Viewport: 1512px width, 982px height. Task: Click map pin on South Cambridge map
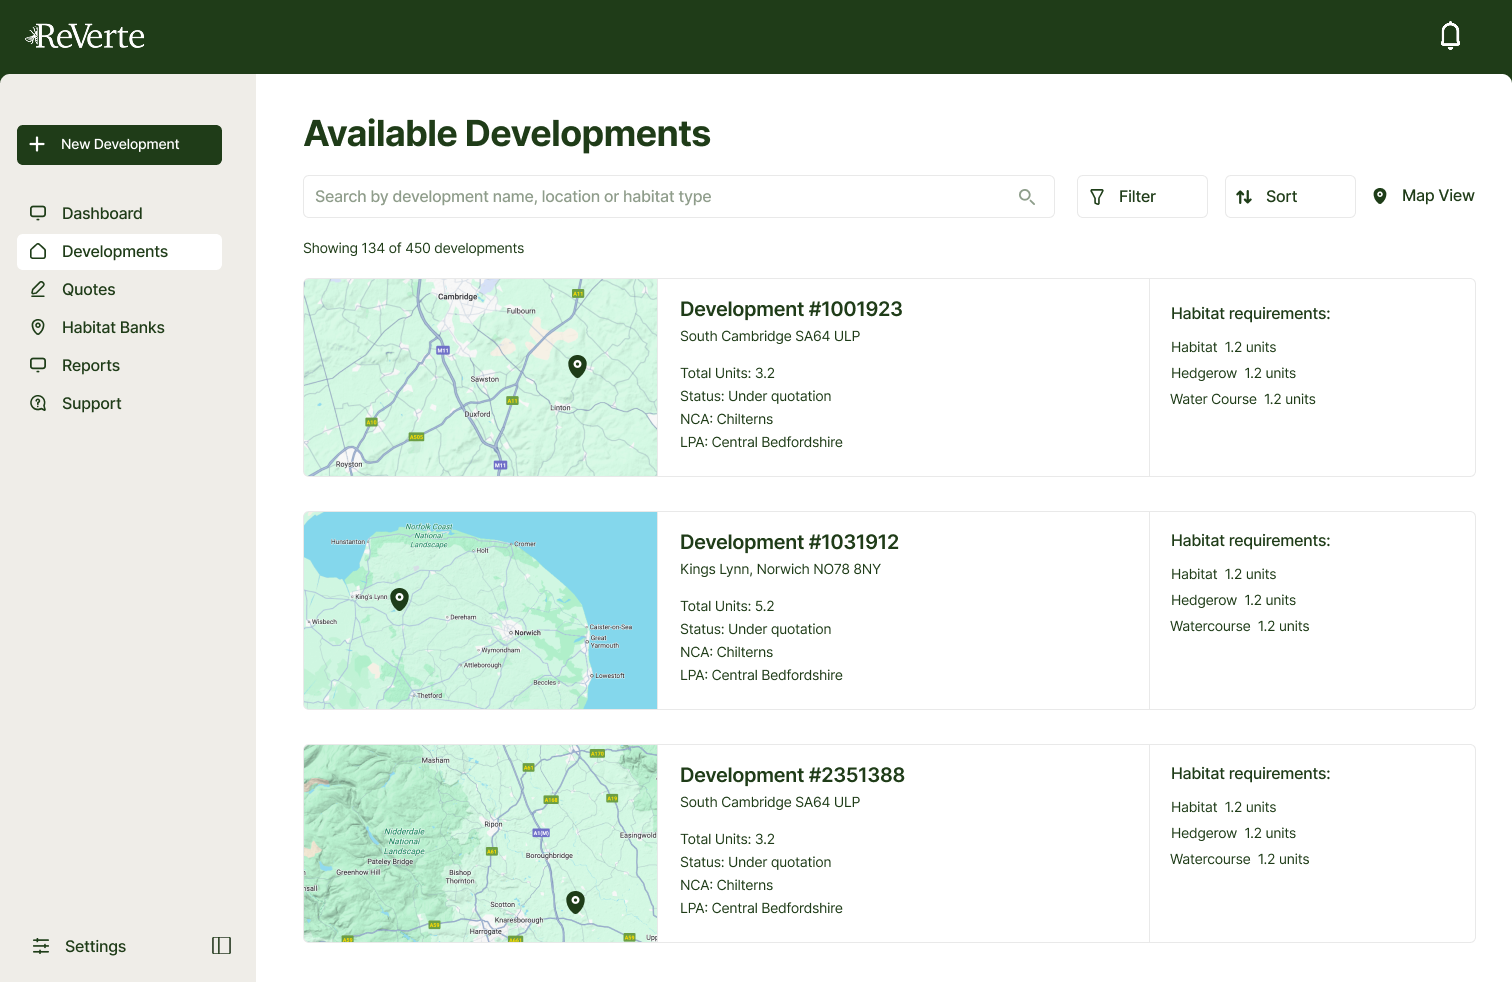point(577,365)
